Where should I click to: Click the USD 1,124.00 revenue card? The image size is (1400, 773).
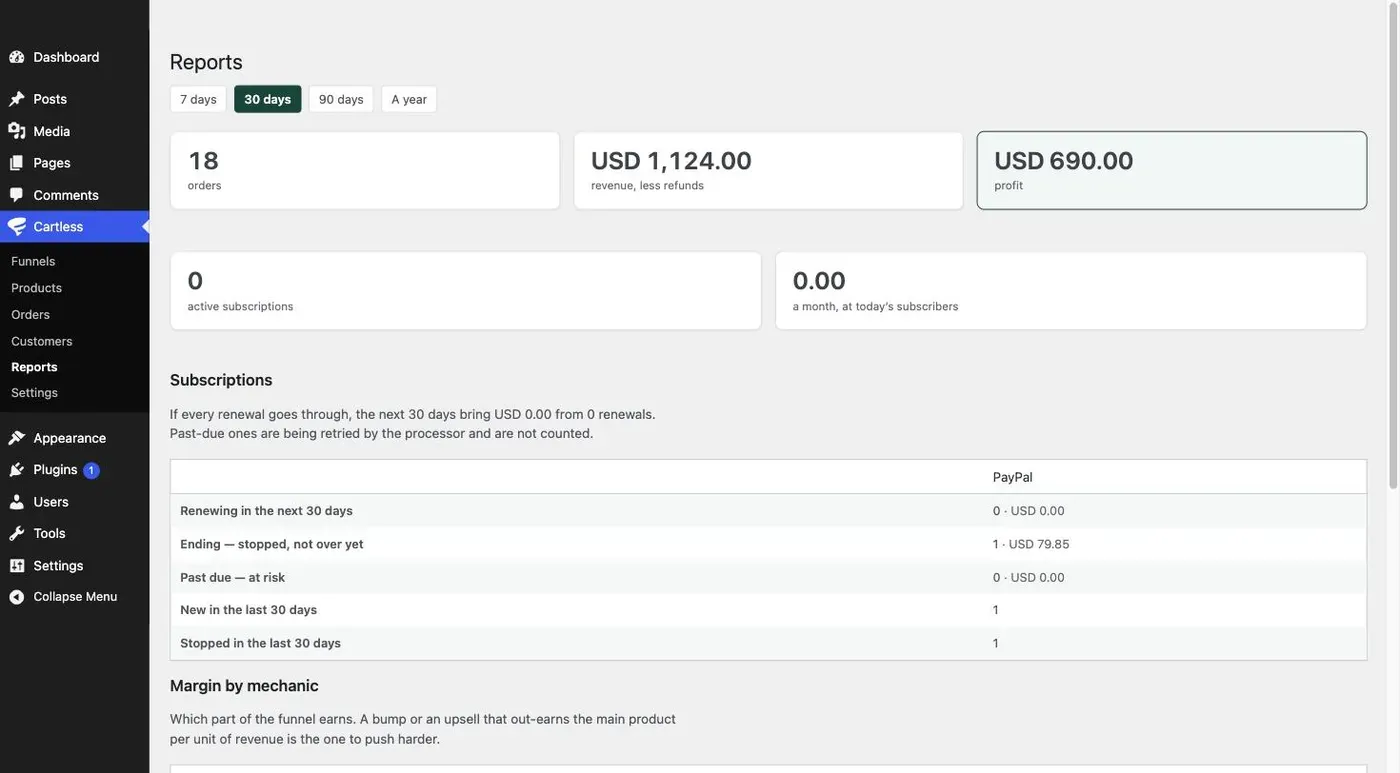(x=768, y=170)
